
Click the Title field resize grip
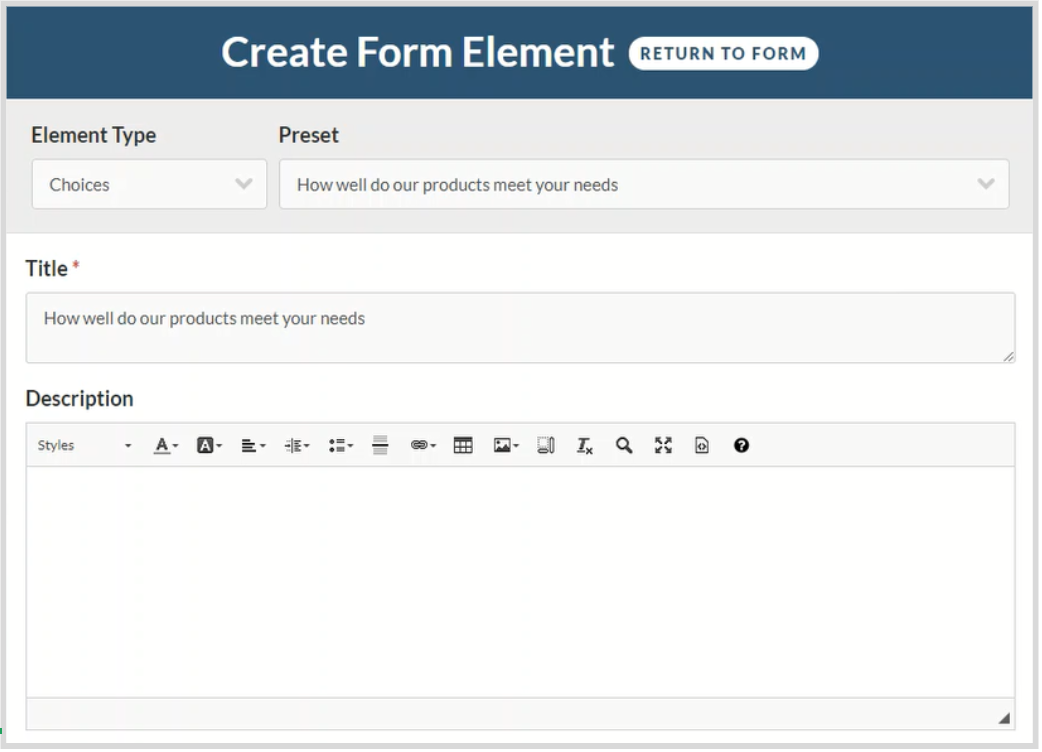[x=1009, y=357]
